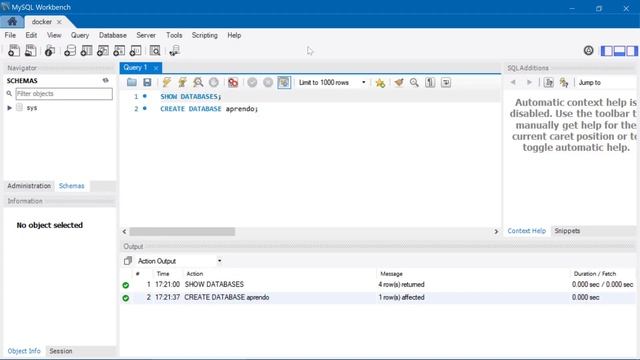Viewport: 640px width, 360px height.
Task: Switch to the Administration tab
Action: pyautogui.click(x=29, y=186)
